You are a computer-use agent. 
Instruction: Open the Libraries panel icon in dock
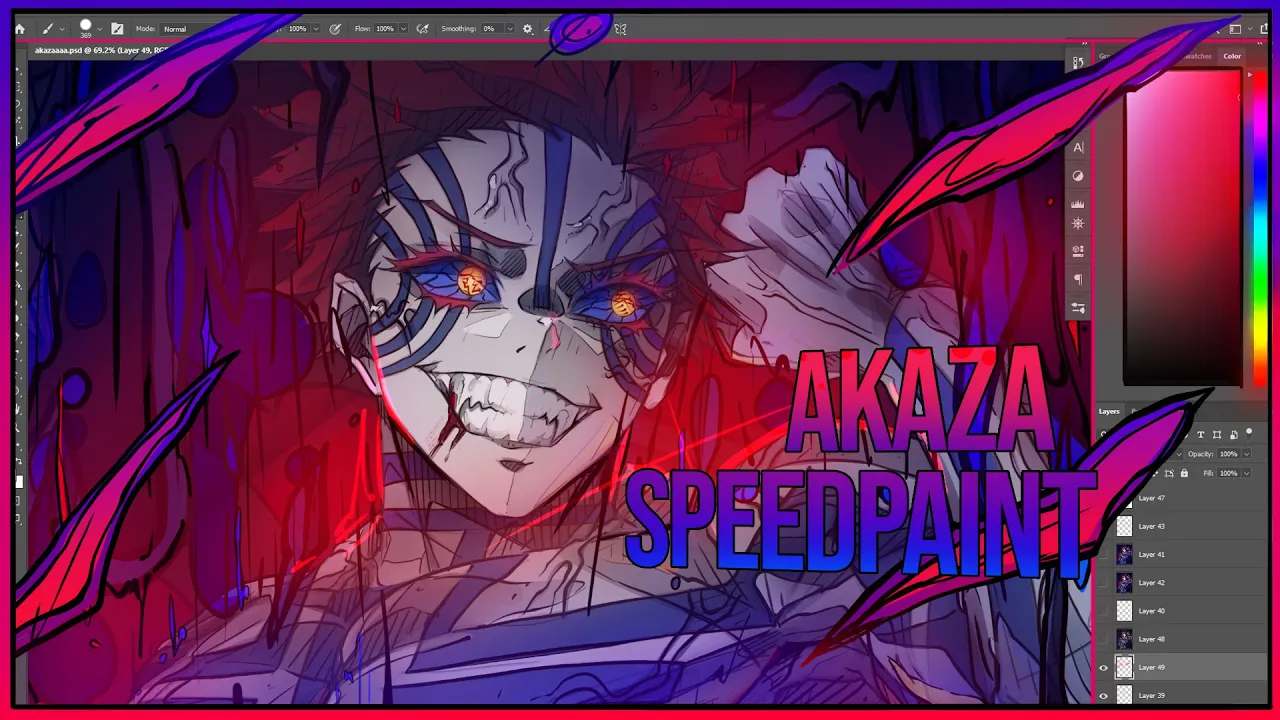(1078, 251)
